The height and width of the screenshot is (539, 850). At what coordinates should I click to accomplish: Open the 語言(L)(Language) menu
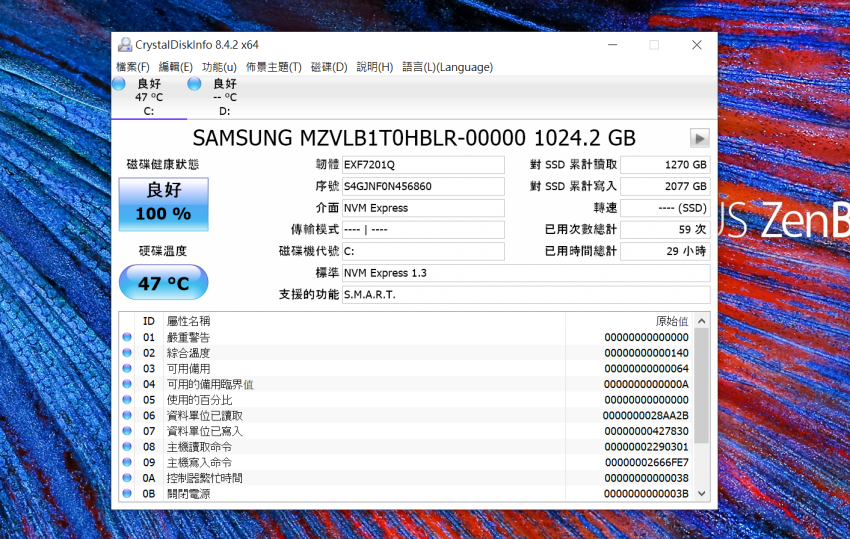[448, 67]
